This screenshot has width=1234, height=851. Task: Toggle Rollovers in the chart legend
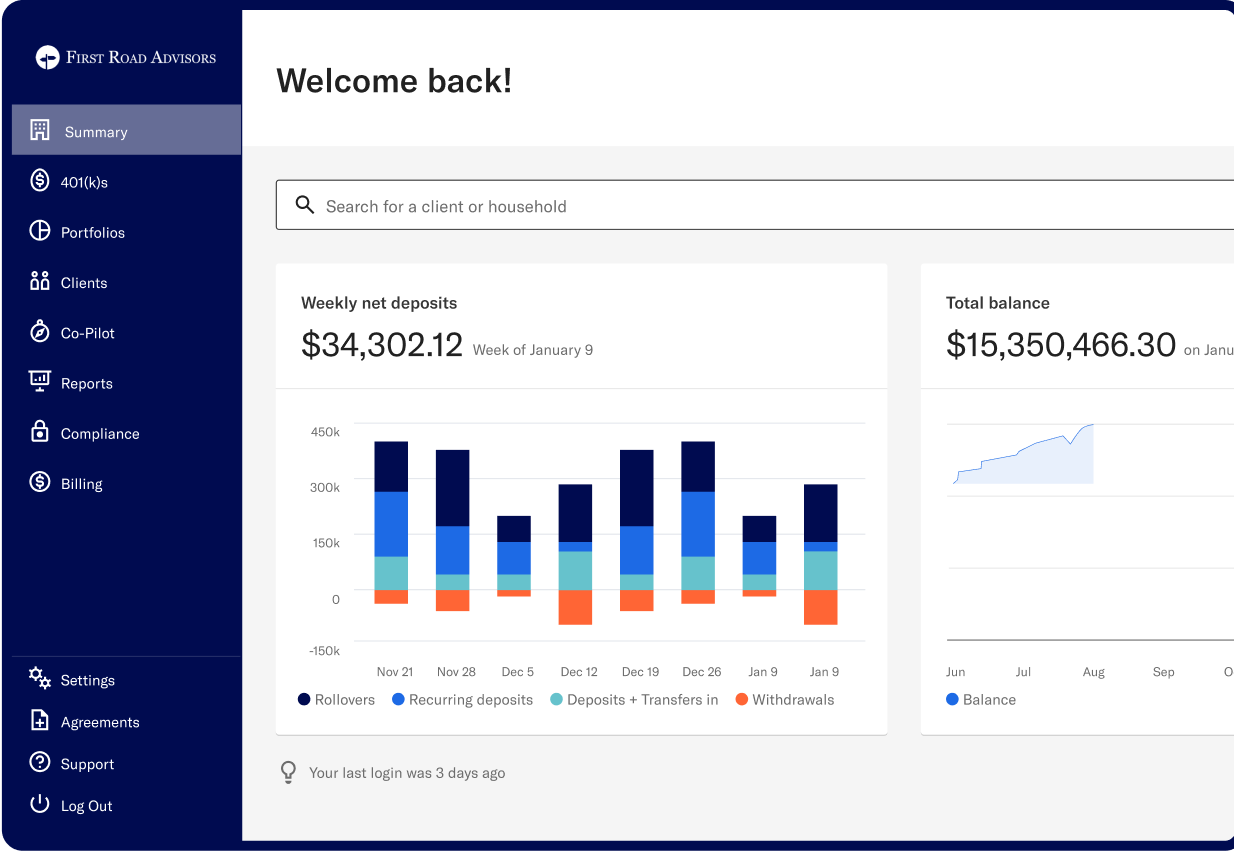tap(336, 699)
